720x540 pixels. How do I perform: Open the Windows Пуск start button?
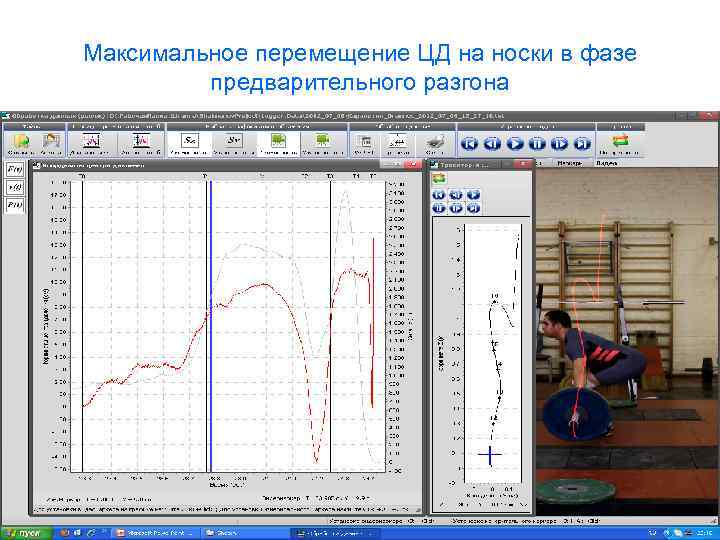click(26, 533)
